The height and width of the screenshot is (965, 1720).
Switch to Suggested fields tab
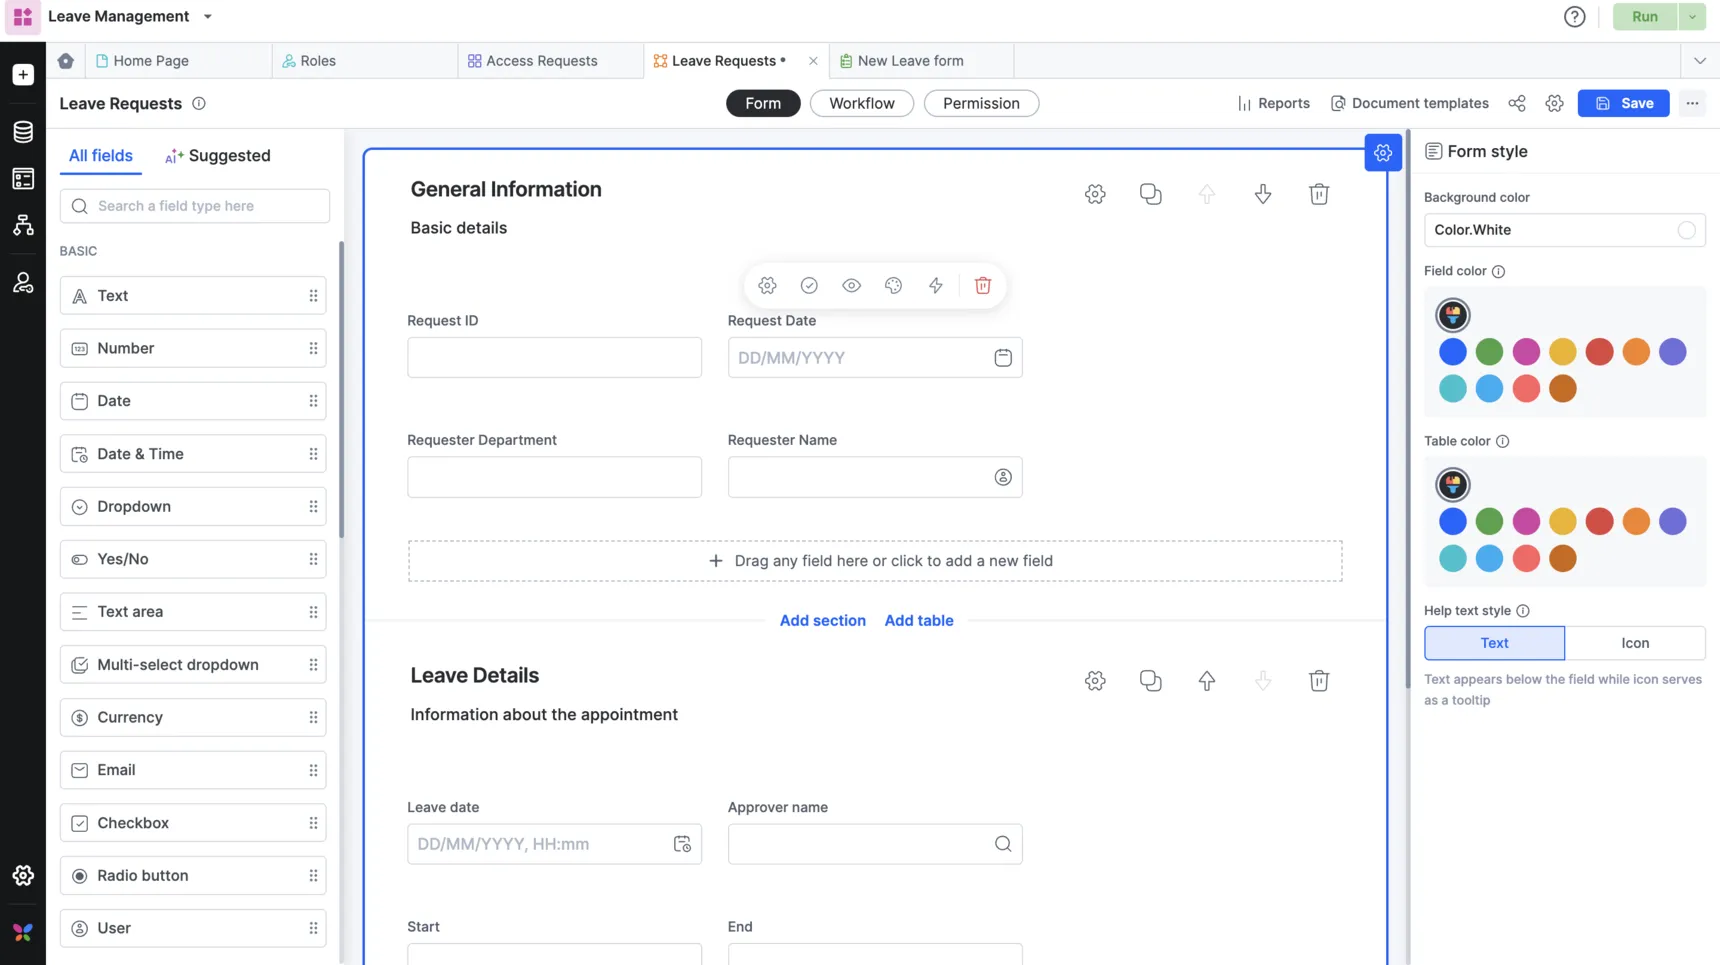(x=218, y=156)
